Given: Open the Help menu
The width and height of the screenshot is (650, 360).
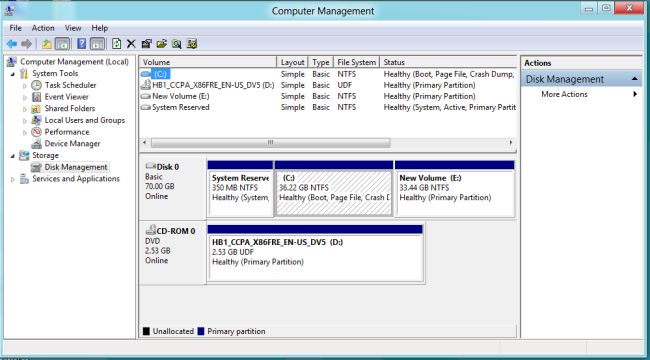Looking at the screenshot, I should [x=99, y=28].
